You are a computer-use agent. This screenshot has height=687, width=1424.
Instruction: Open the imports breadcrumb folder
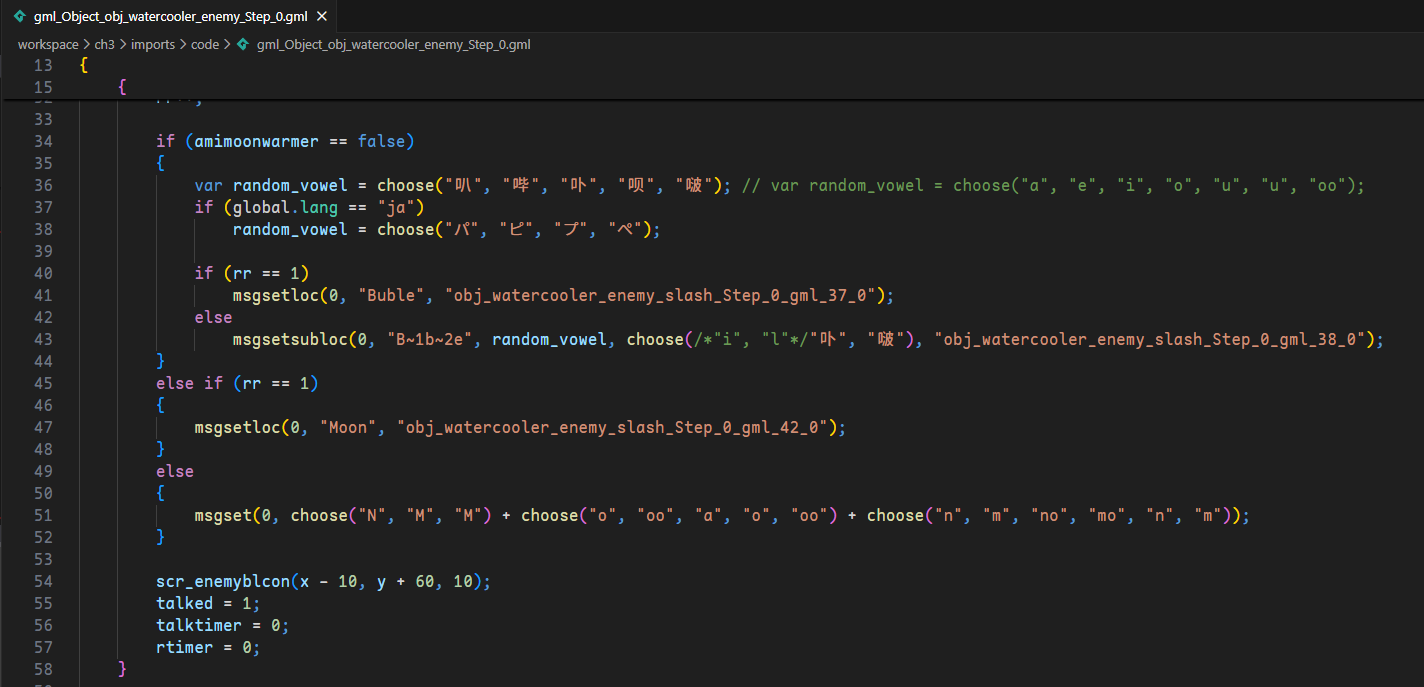click(153, 45)
